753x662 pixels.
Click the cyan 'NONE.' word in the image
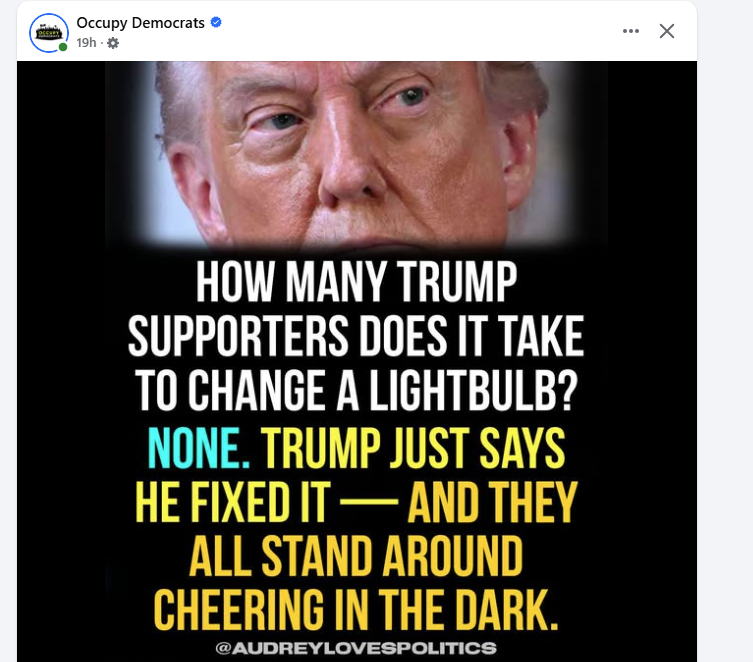coord(196,449)
